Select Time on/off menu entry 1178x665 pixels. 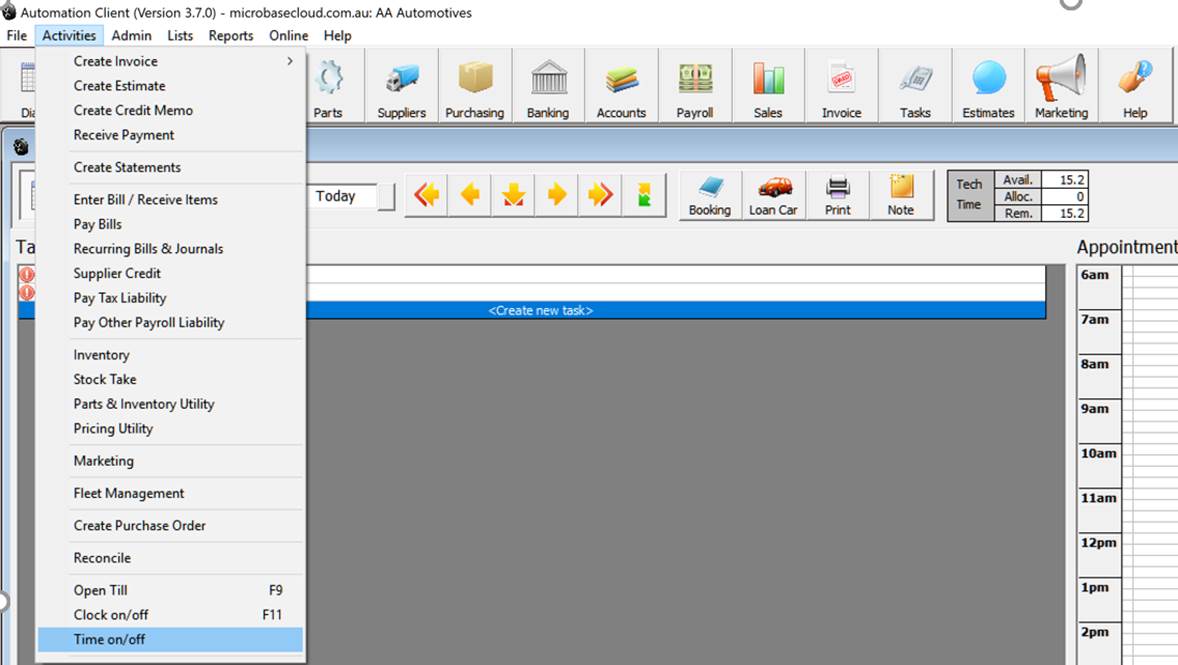pyautogui.click(x=170, y=639)
